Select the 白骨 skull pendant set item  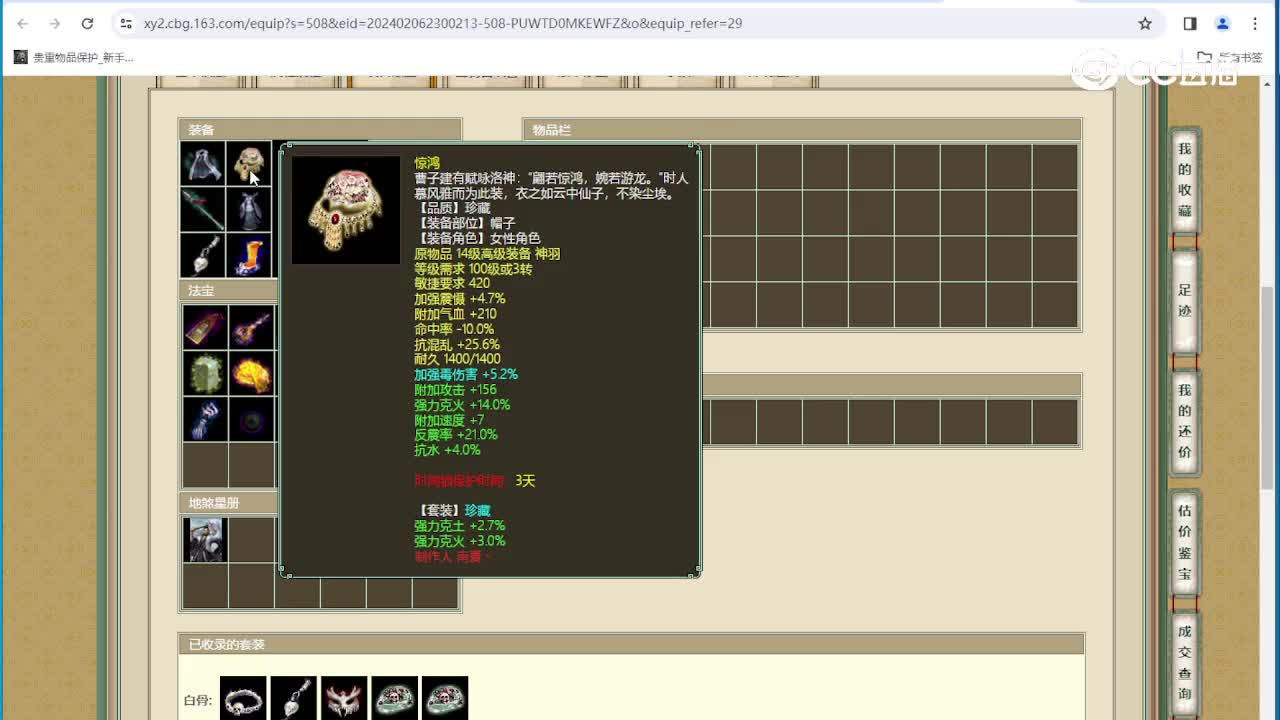pyautogui.click(x=293, y=699)
